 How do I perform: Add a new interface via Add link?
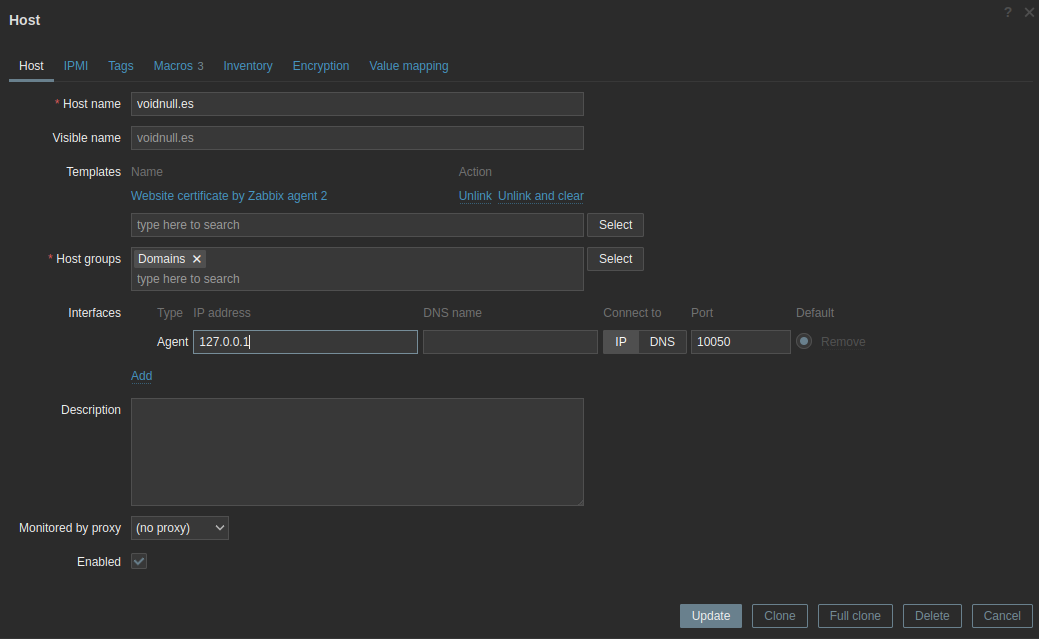[x=141, y=376]
